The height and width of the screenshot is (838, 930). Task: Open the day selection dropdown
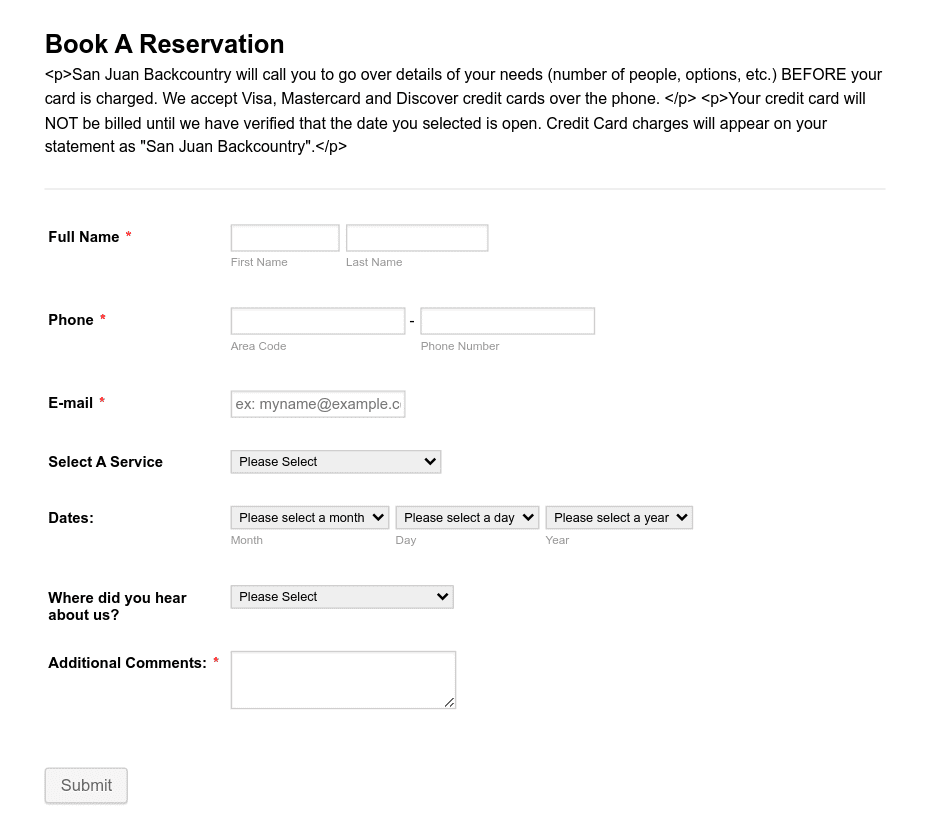tap(467, 518)
